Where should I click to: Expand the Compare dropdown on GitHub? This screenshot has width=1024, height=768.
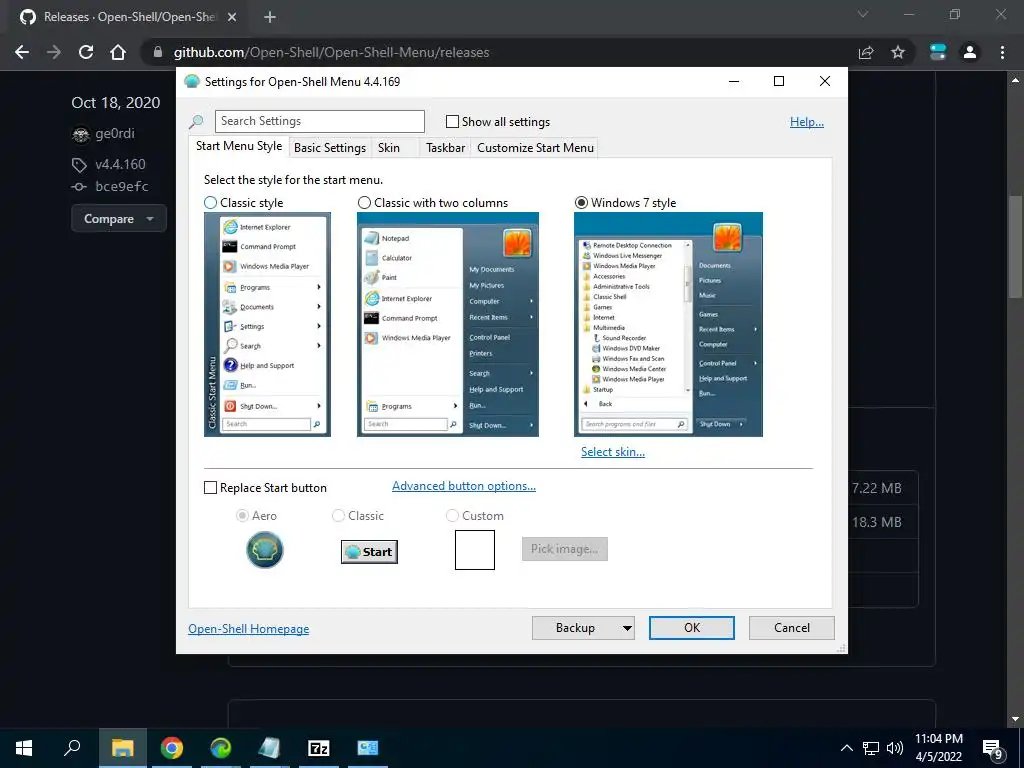119,219
